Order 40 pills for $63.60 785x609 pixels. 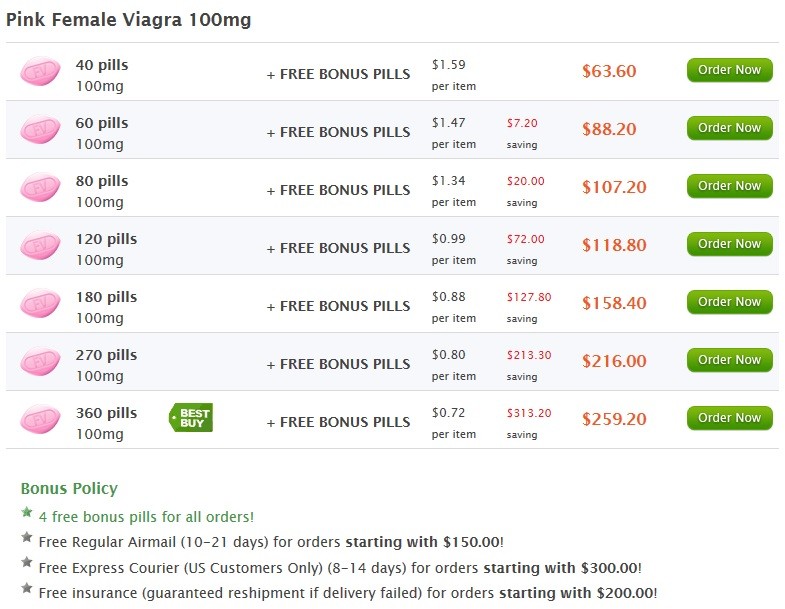pos(729,70)
